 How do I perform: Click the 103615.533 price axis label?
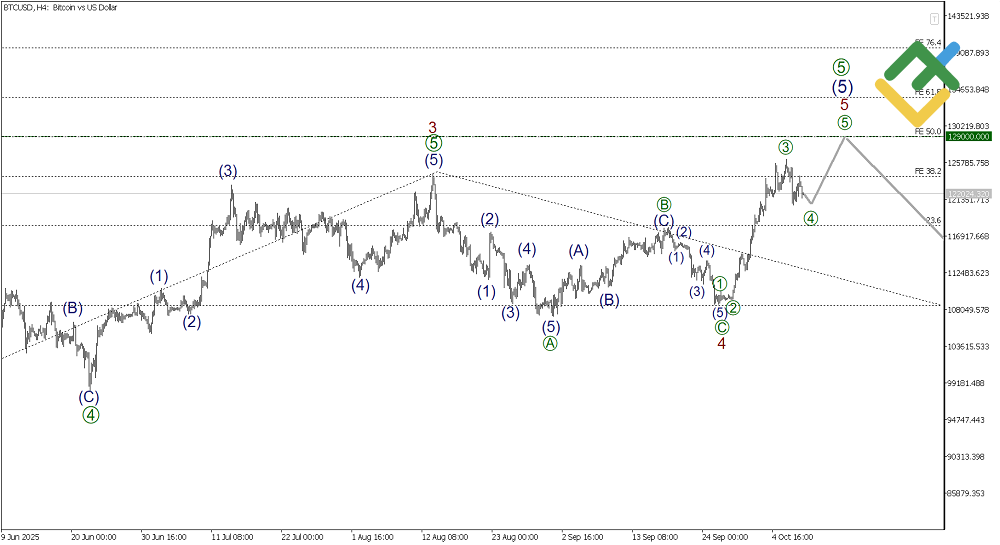click(x=969, y=347)
